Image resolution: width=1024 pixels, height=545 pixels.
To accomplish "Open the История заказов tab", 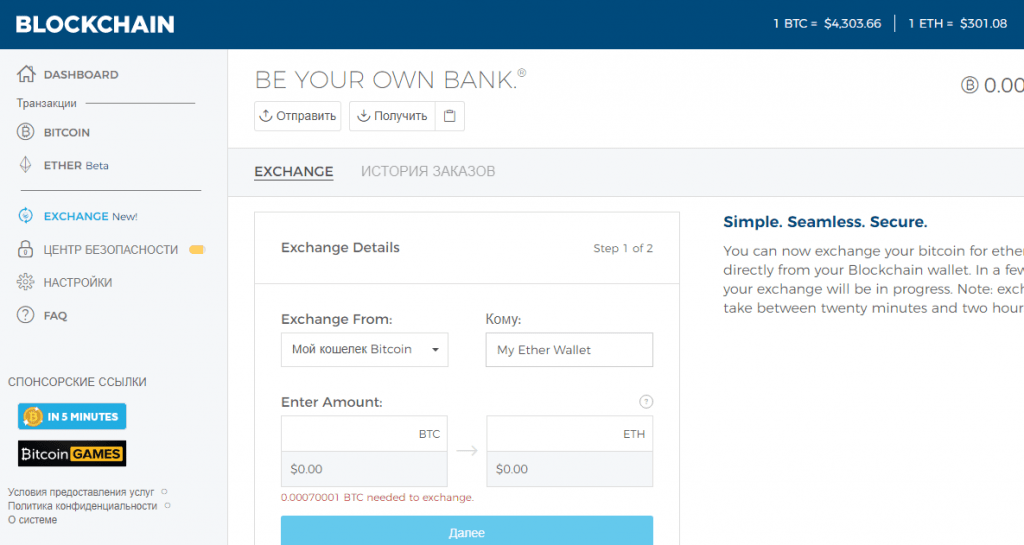I will click(428, 171).
